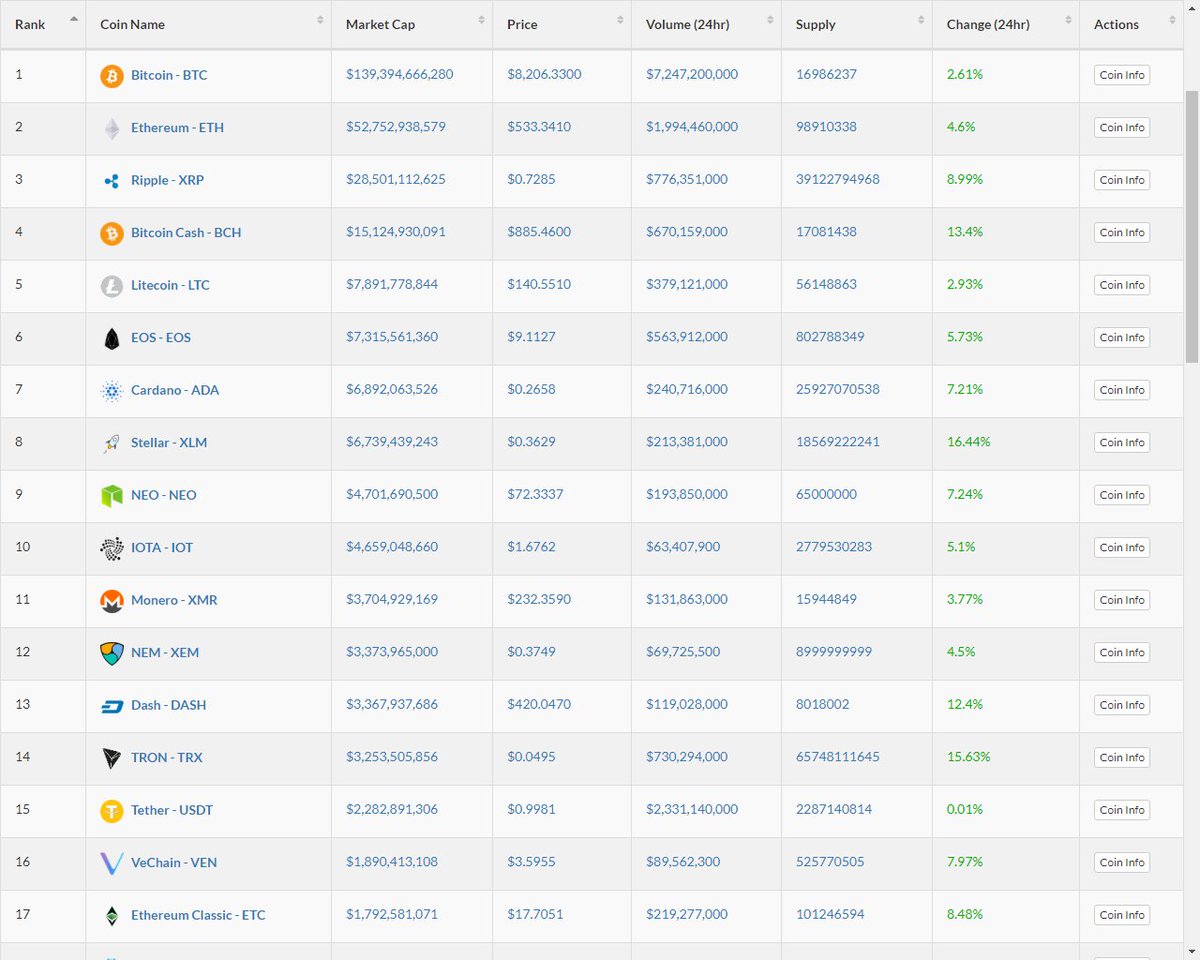Open Coin Info for Ethereum
Screen dimensions: 1200x960
pyautogui.click(x=1122, y=128)
